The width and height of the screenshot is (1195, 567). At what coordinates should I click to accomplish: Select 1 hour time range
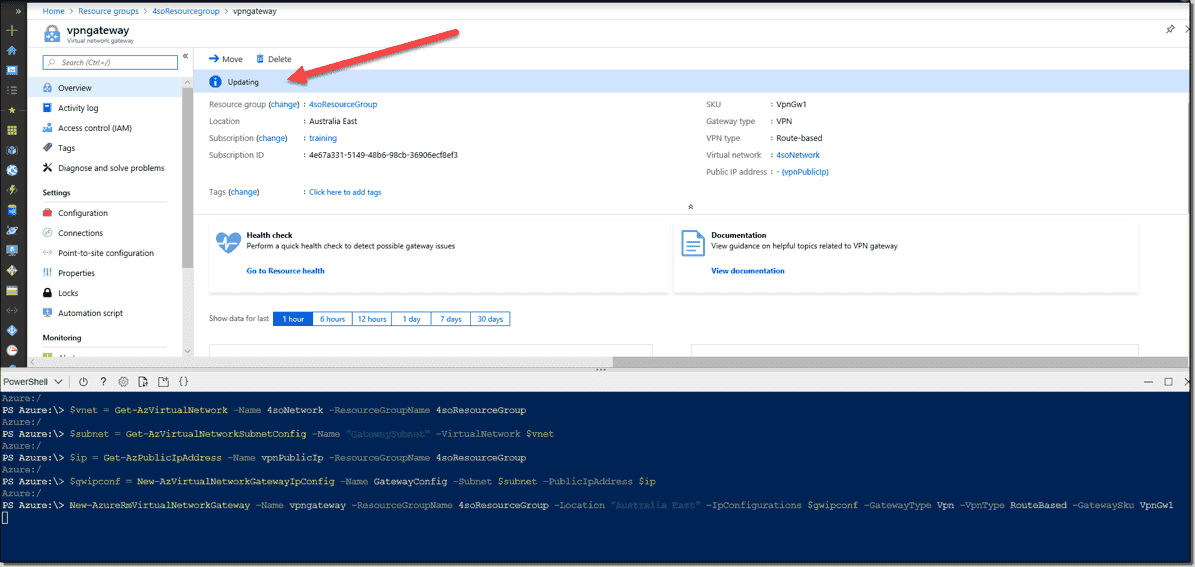pos(293,319)
